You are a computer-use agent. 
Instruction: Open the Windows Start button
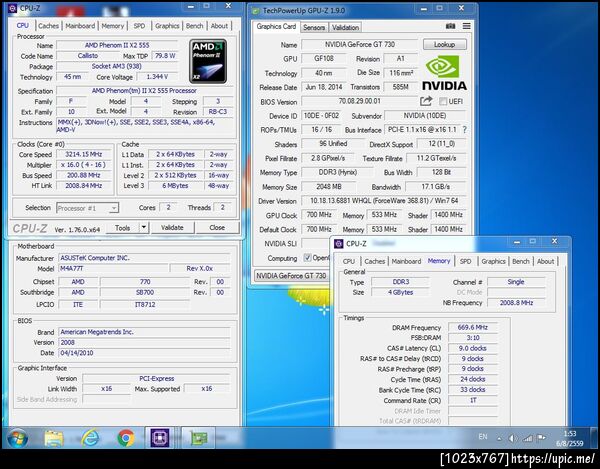coord(18,438)
